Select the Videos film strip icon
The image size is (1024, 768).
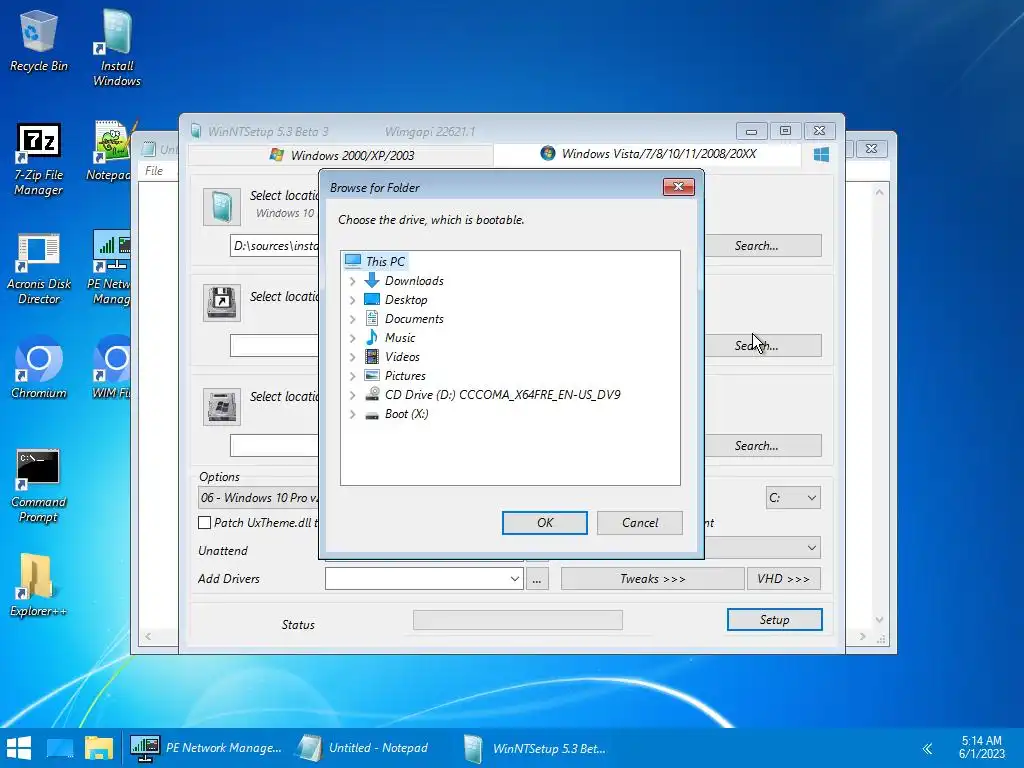coord(372,356)
